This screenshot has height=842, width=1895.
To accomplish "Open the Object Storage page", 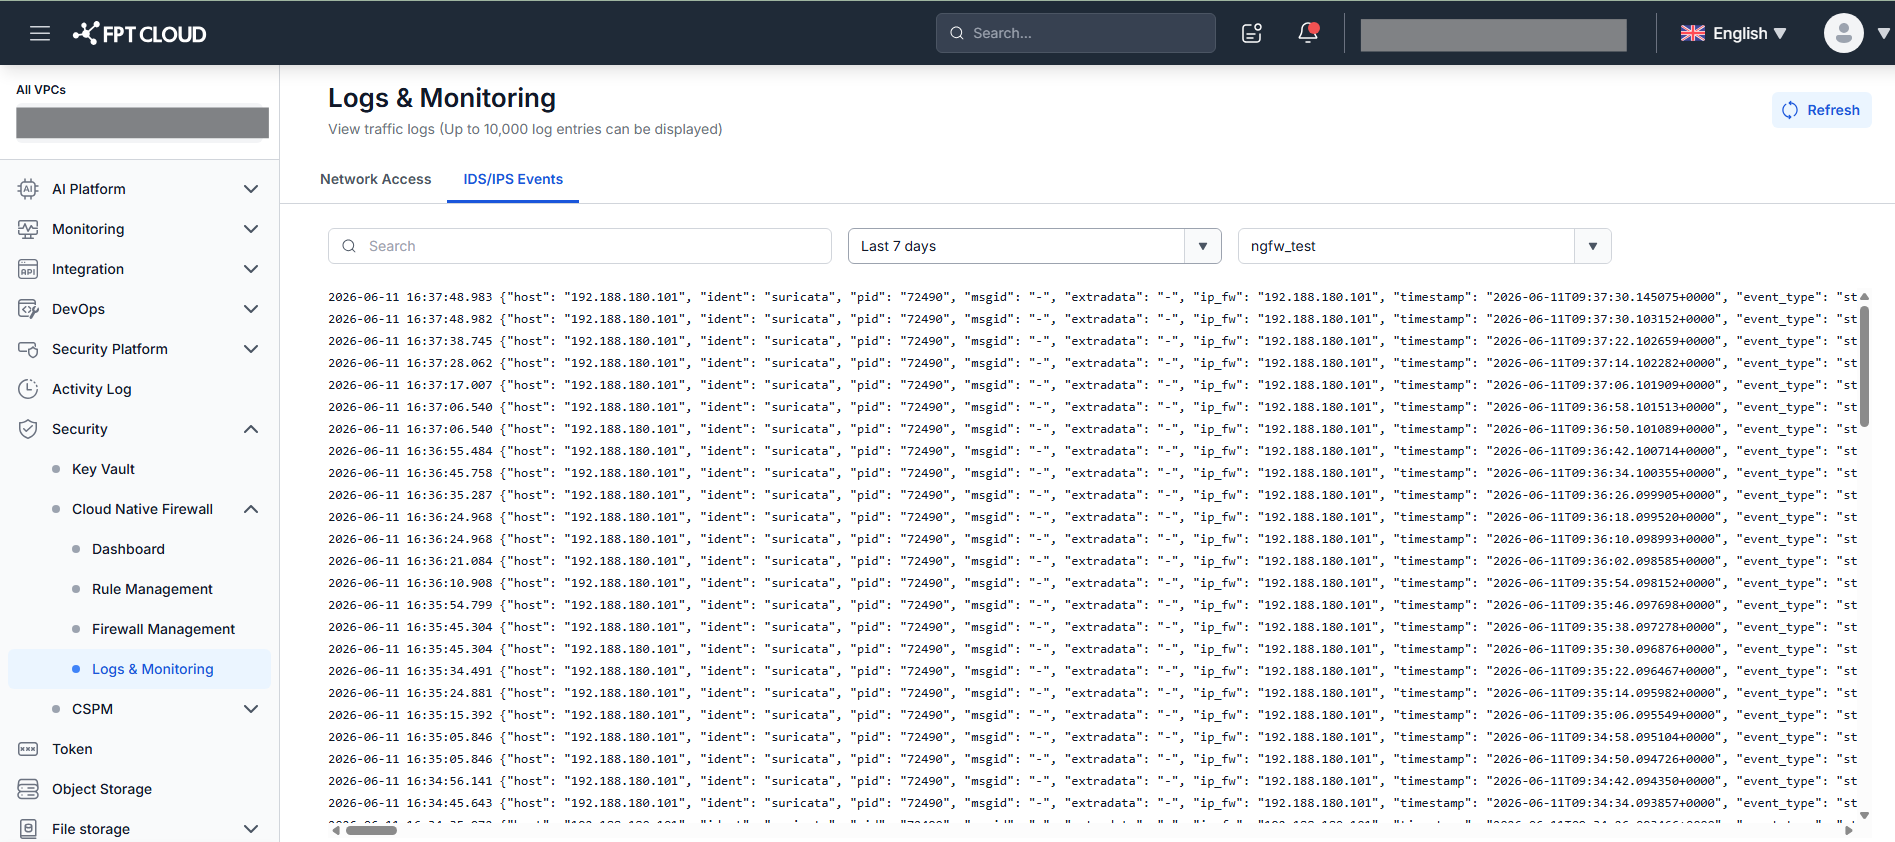I will [x=102, y=789].
